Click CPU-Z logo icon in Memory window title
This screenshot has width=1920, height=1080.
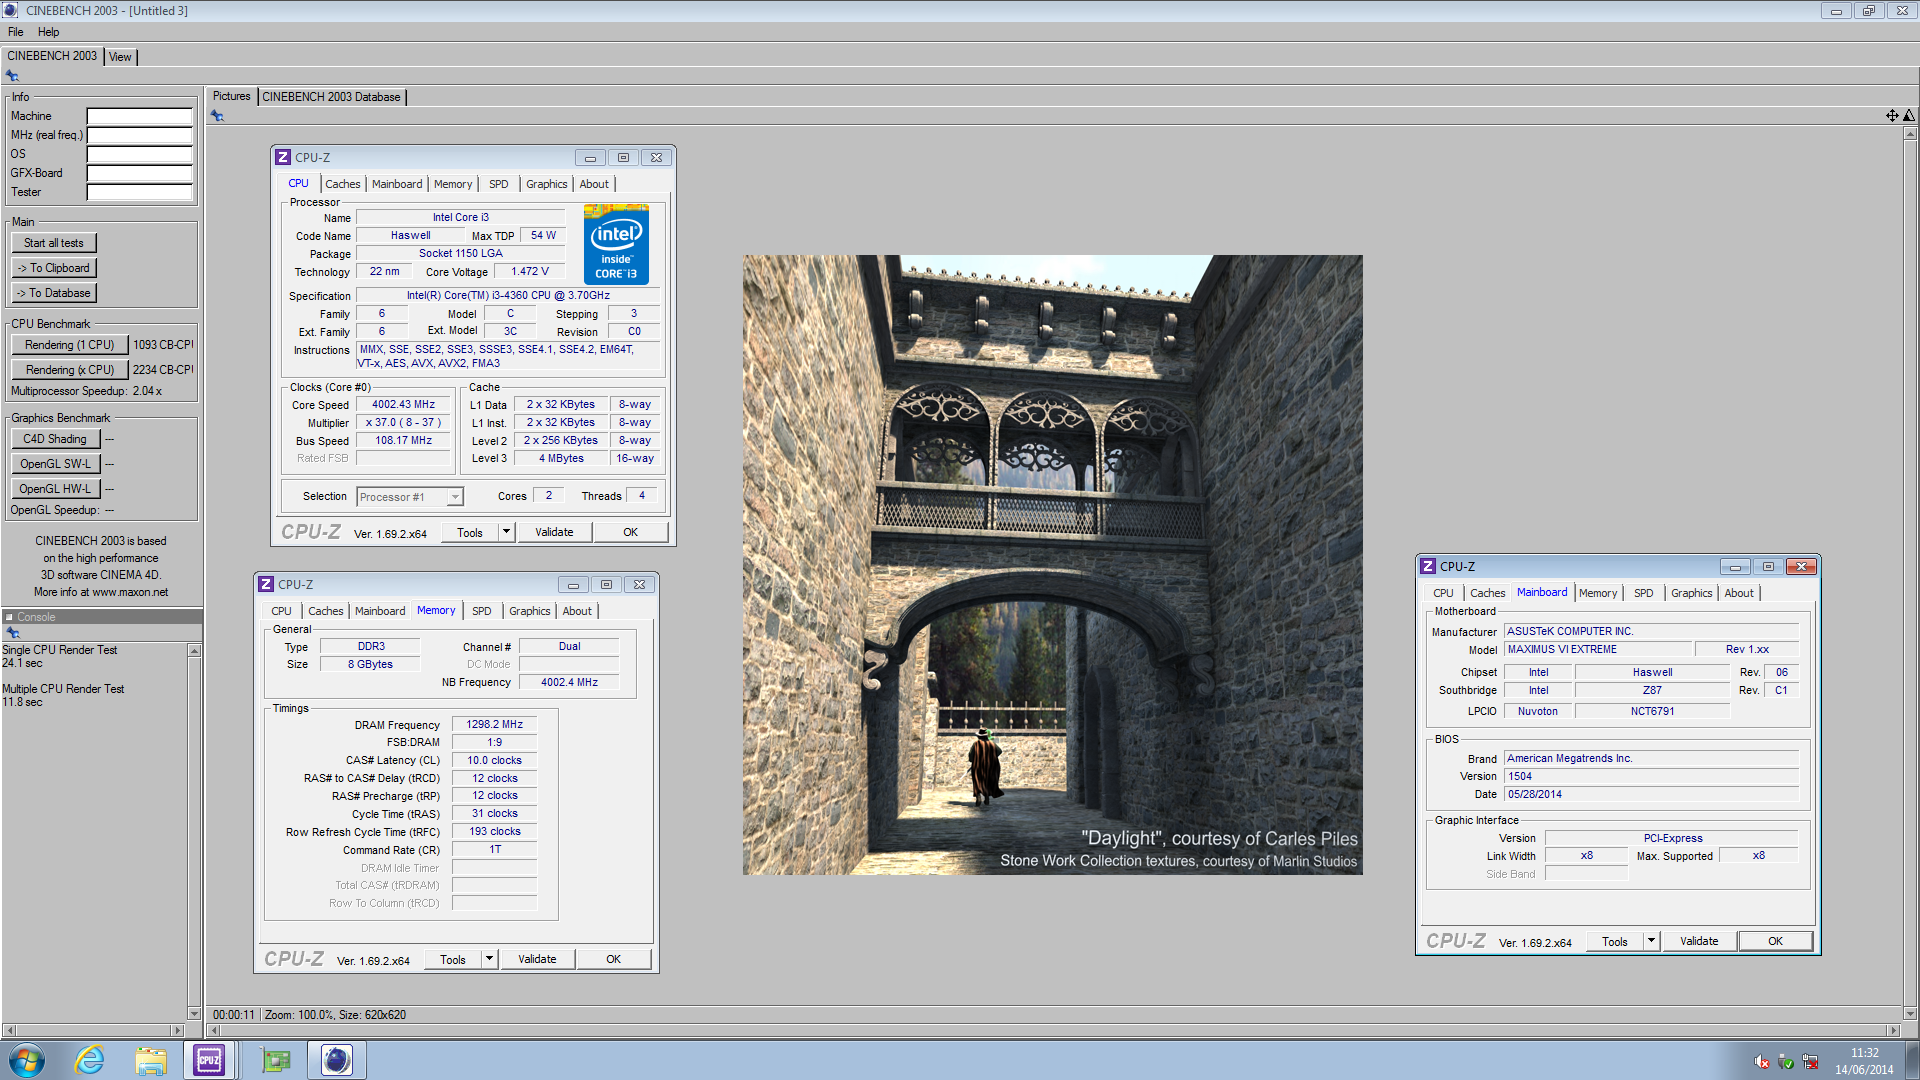click(266, 584)
